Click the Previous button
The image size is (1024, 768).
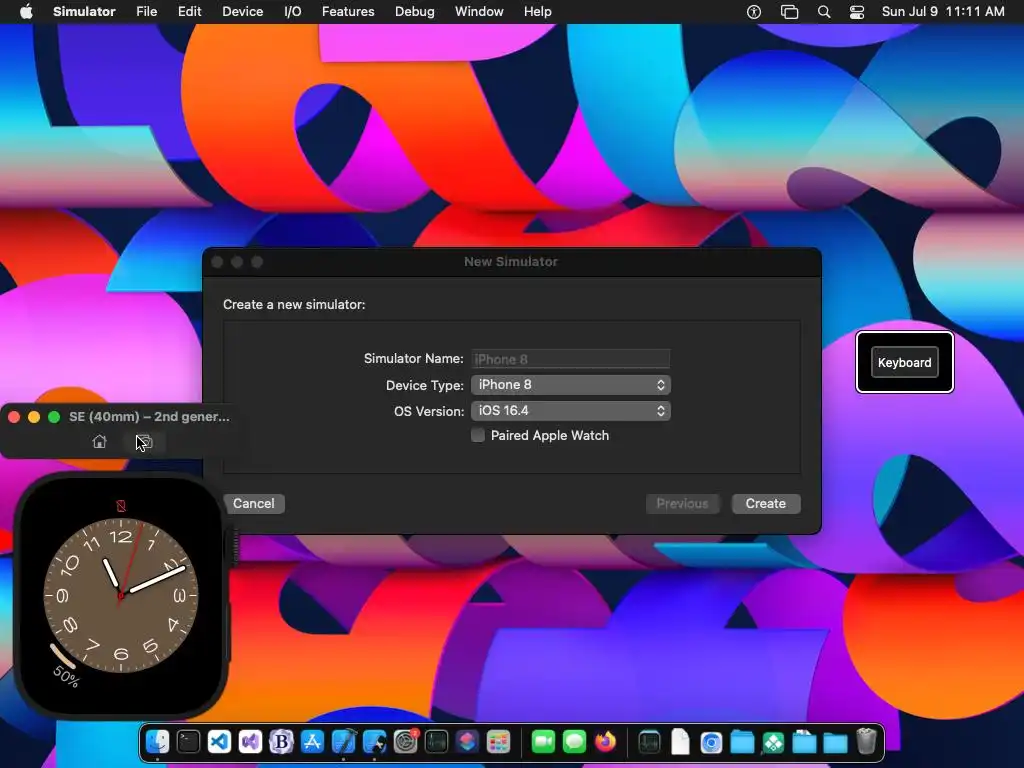682,504
